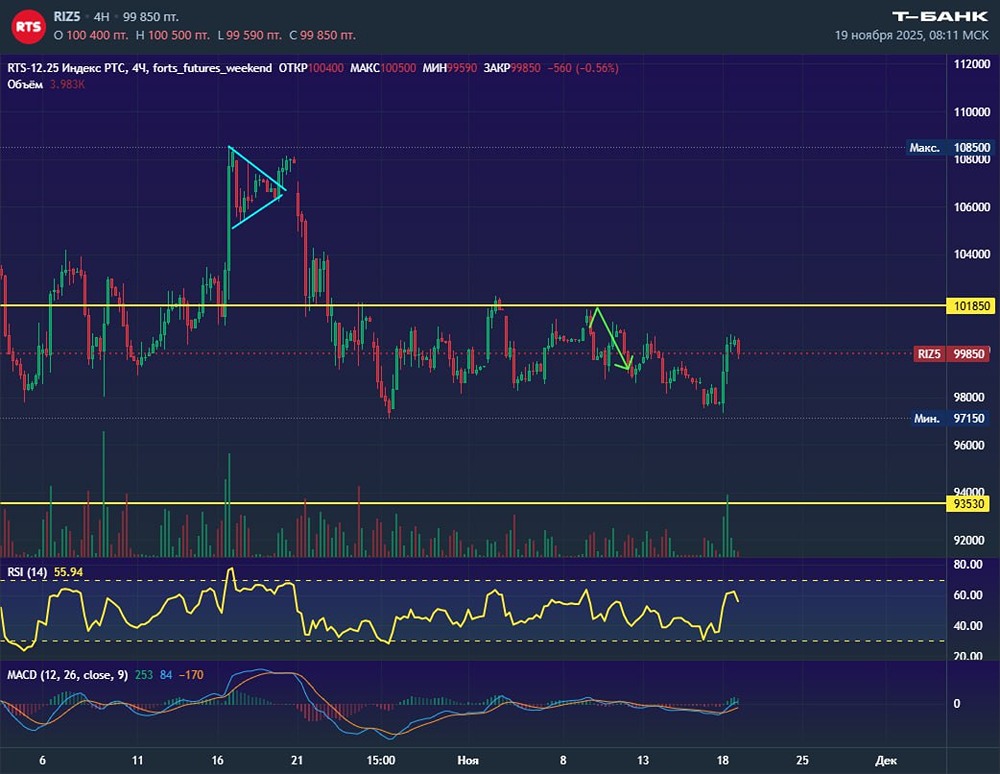Click the MACD signal value −170
The image size is (1000, 774).
pyautogui.click(x=191, y=675)
